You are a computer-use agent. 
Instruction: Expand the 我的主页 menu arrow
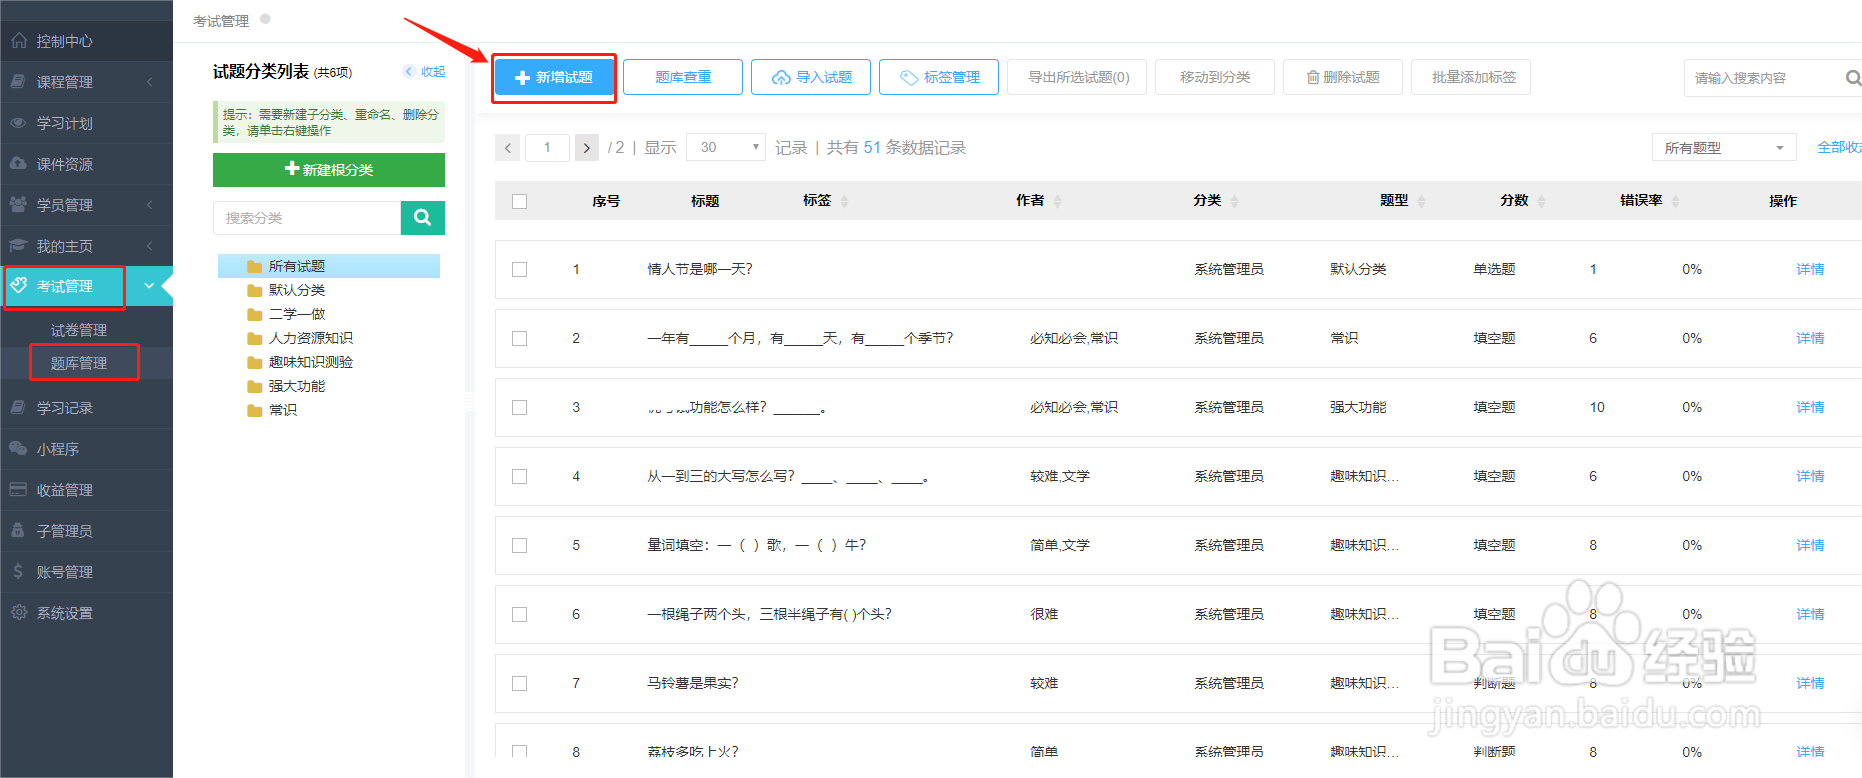(x=150, y=245)
